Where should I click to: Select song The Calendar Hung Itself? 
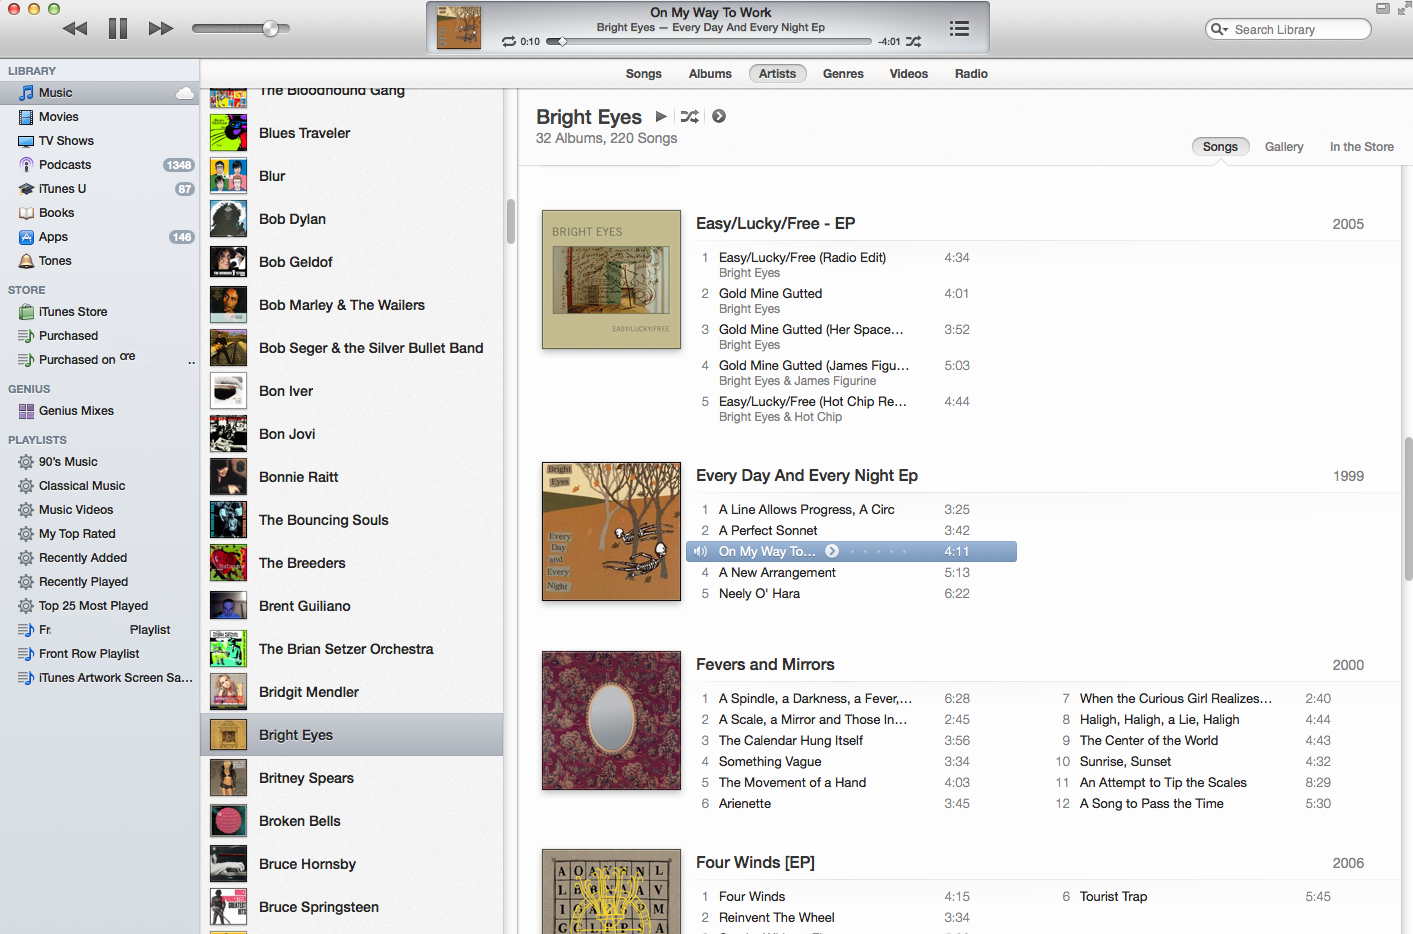(x=790, y=740)
